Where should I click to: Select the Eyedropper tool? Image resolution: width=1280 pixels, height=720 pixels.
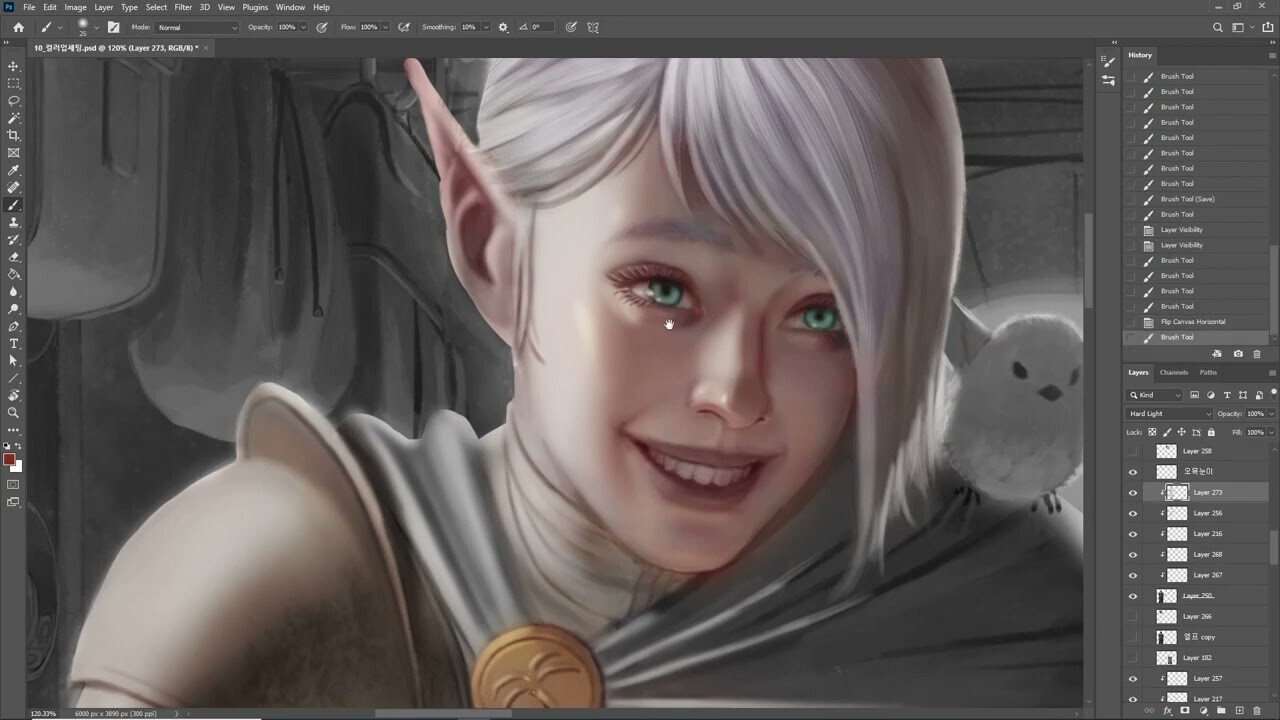pyautogui.click(x=14, y=170)
